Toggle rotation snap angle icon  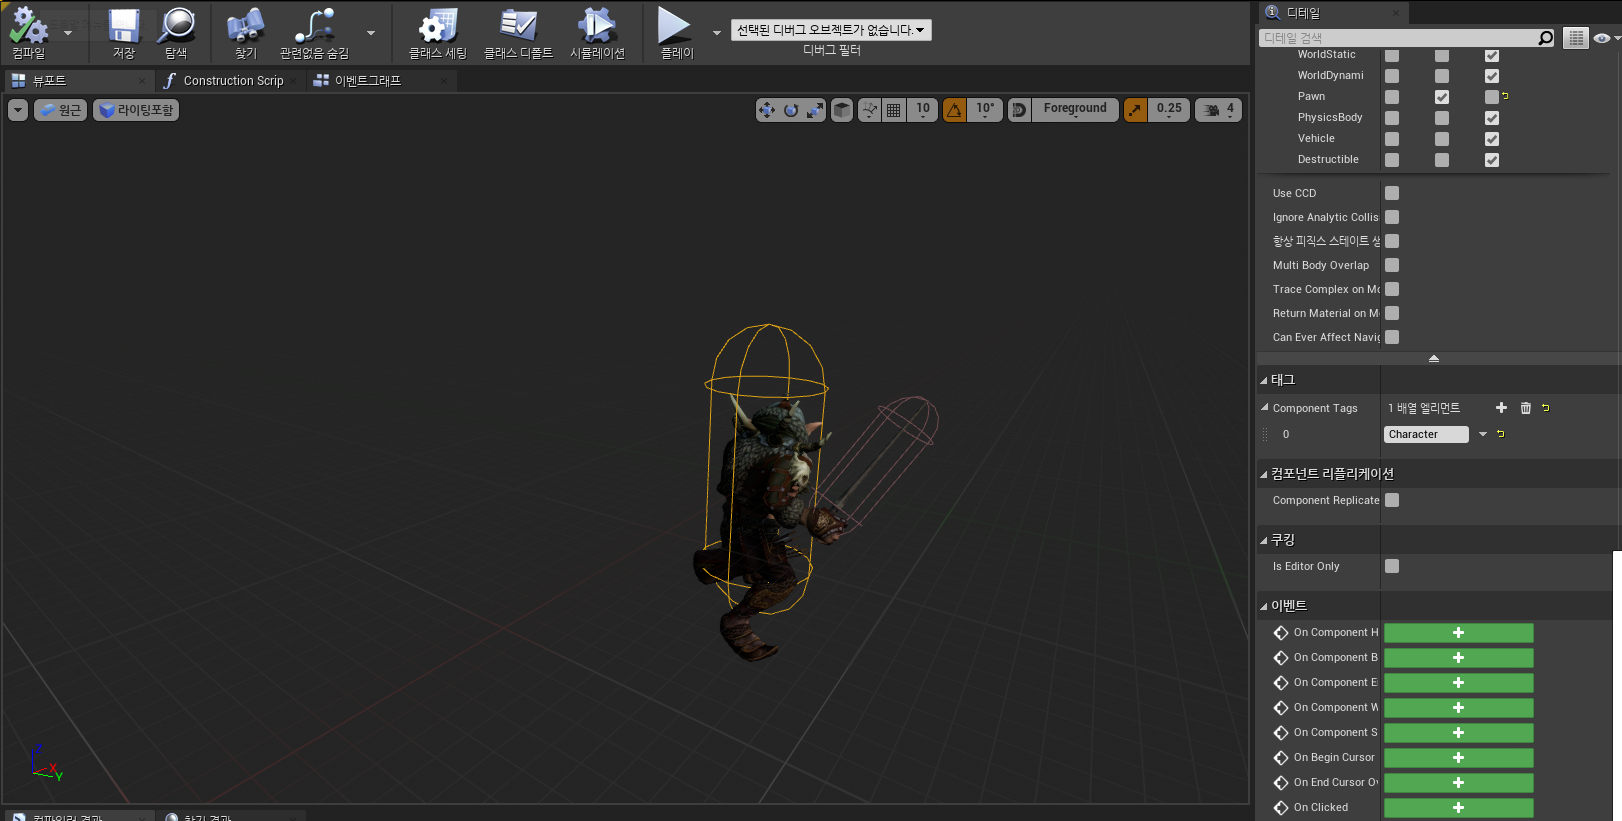(x=955, y=110)
